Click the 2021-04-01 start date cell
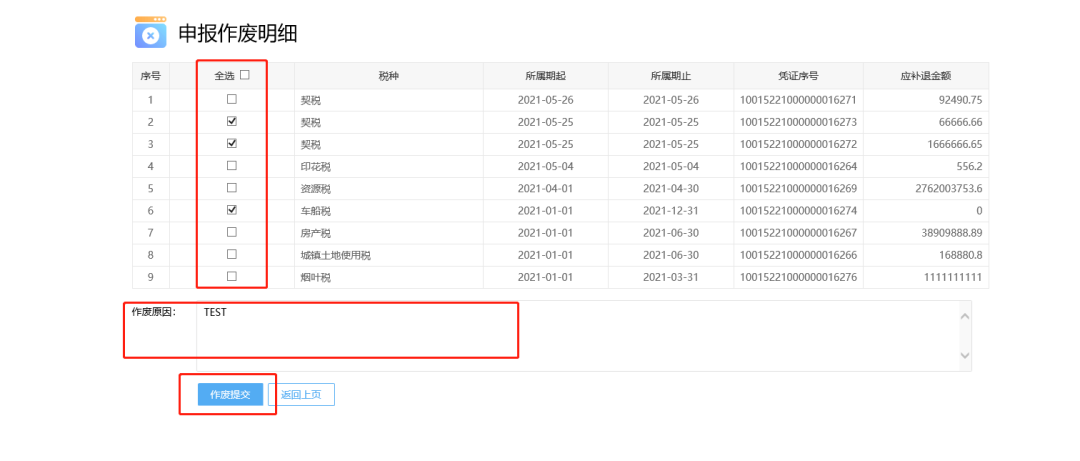Viewport: 1080px width, 461px height. (x=546, y=188)
